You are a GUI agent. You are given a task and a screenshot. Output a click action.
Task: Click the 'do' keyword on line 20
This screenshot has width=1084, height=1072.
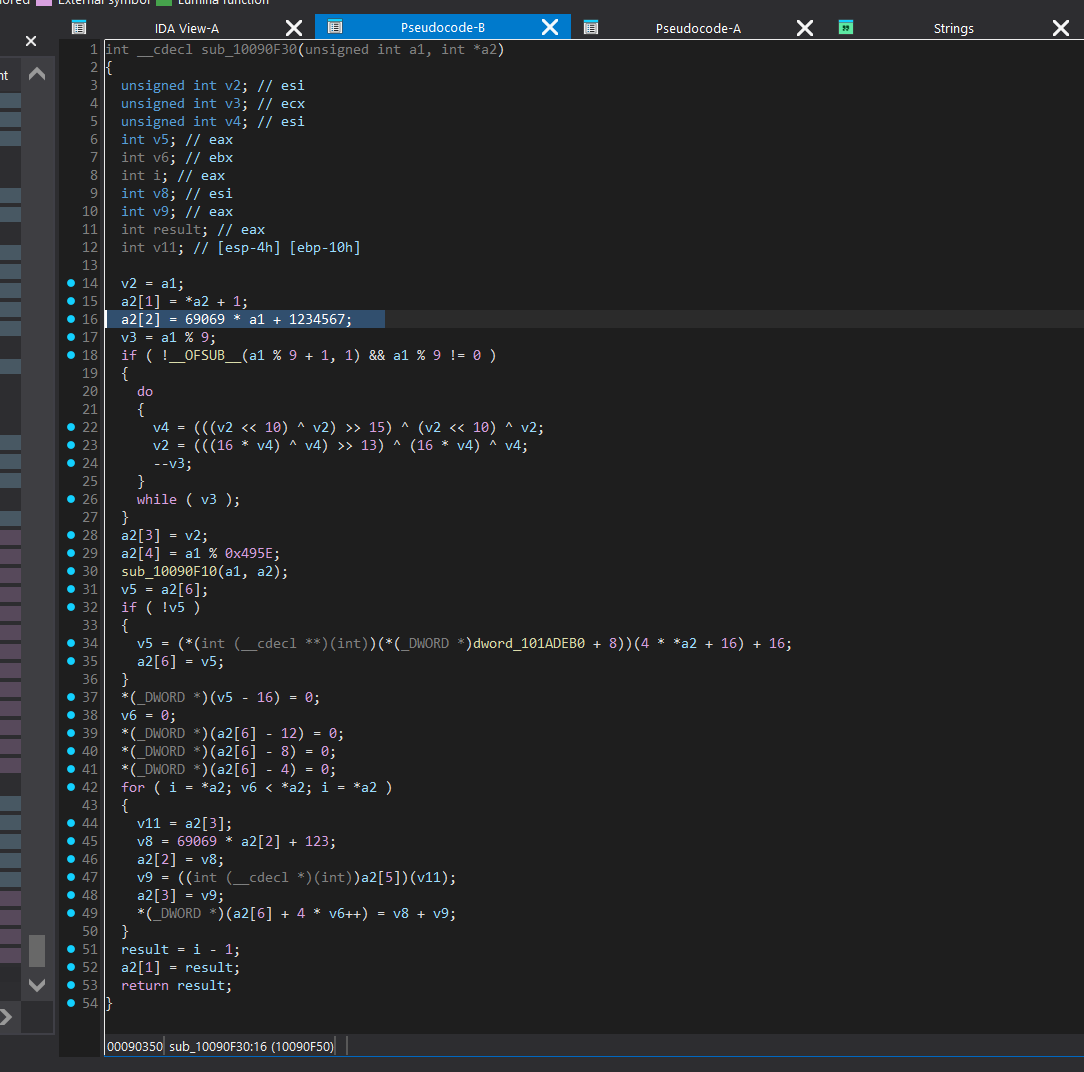point(144,392)
